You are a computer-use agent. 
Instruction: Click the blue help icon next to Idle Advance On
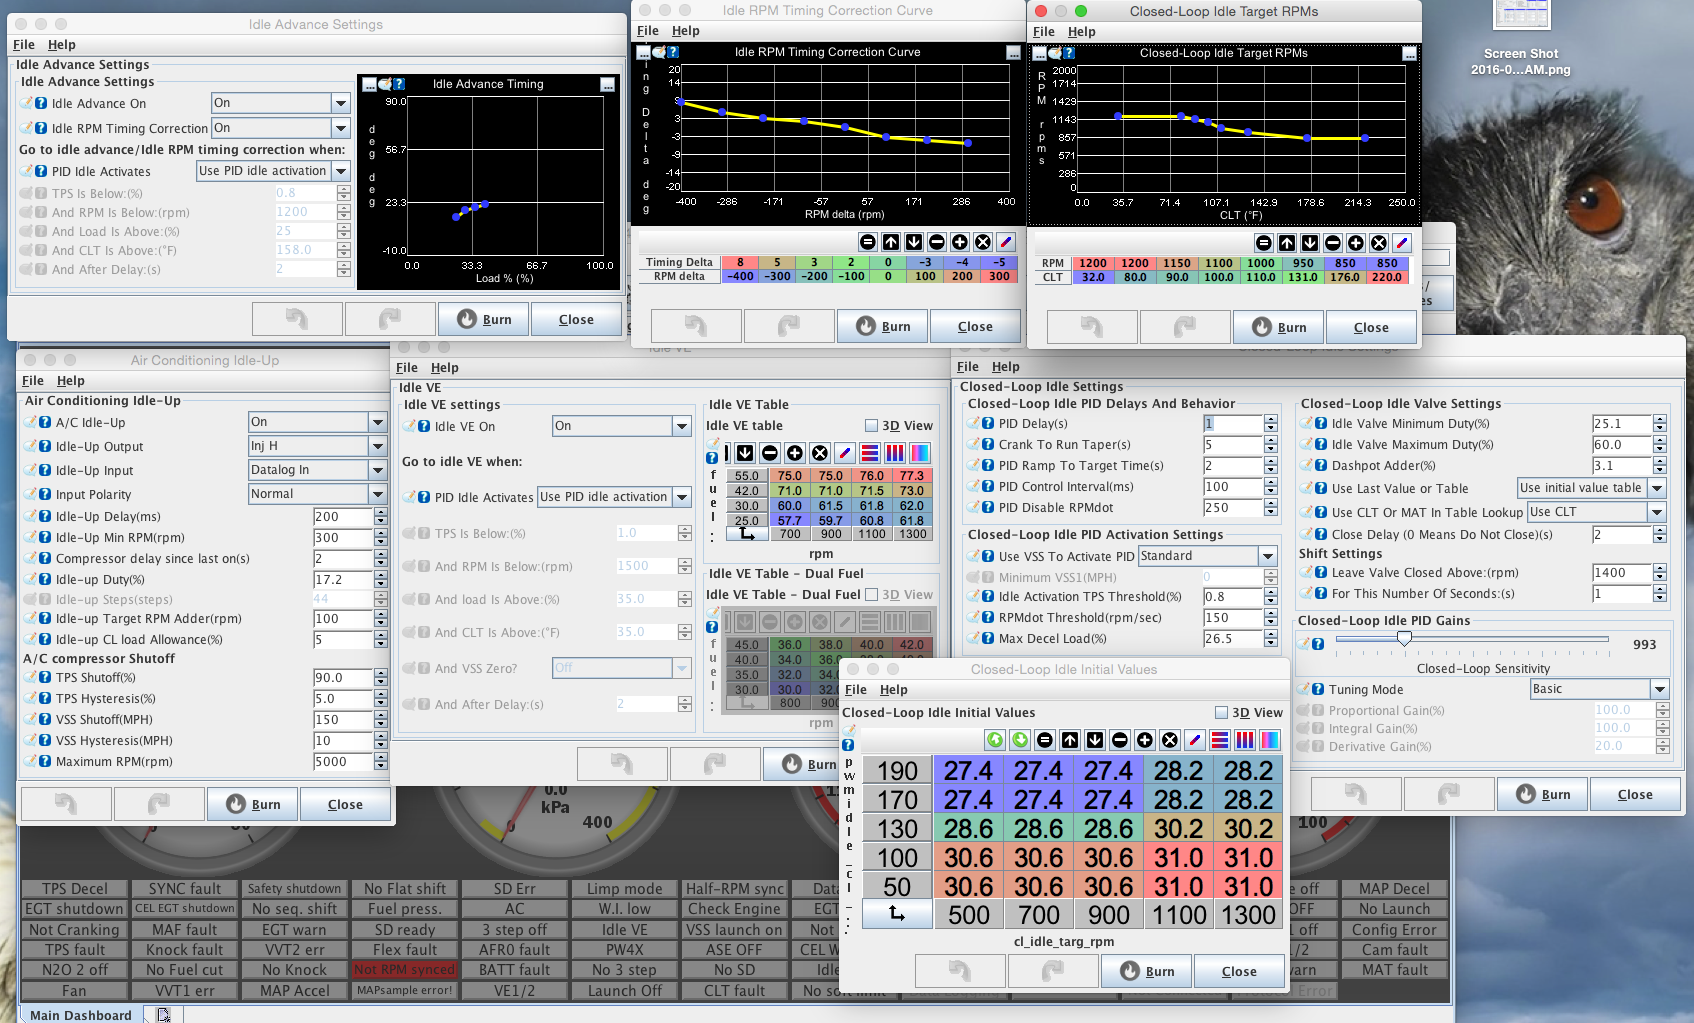coord(41,103)
